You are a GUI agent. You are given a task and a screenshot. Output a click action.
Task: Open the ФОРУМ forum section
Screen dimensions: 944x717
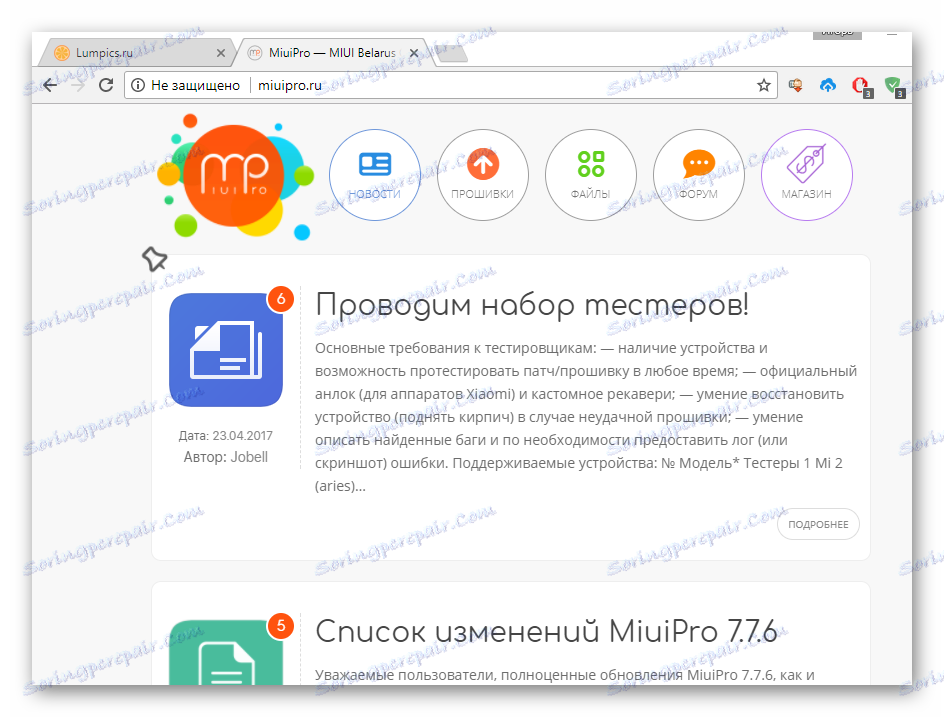(698, 175)
